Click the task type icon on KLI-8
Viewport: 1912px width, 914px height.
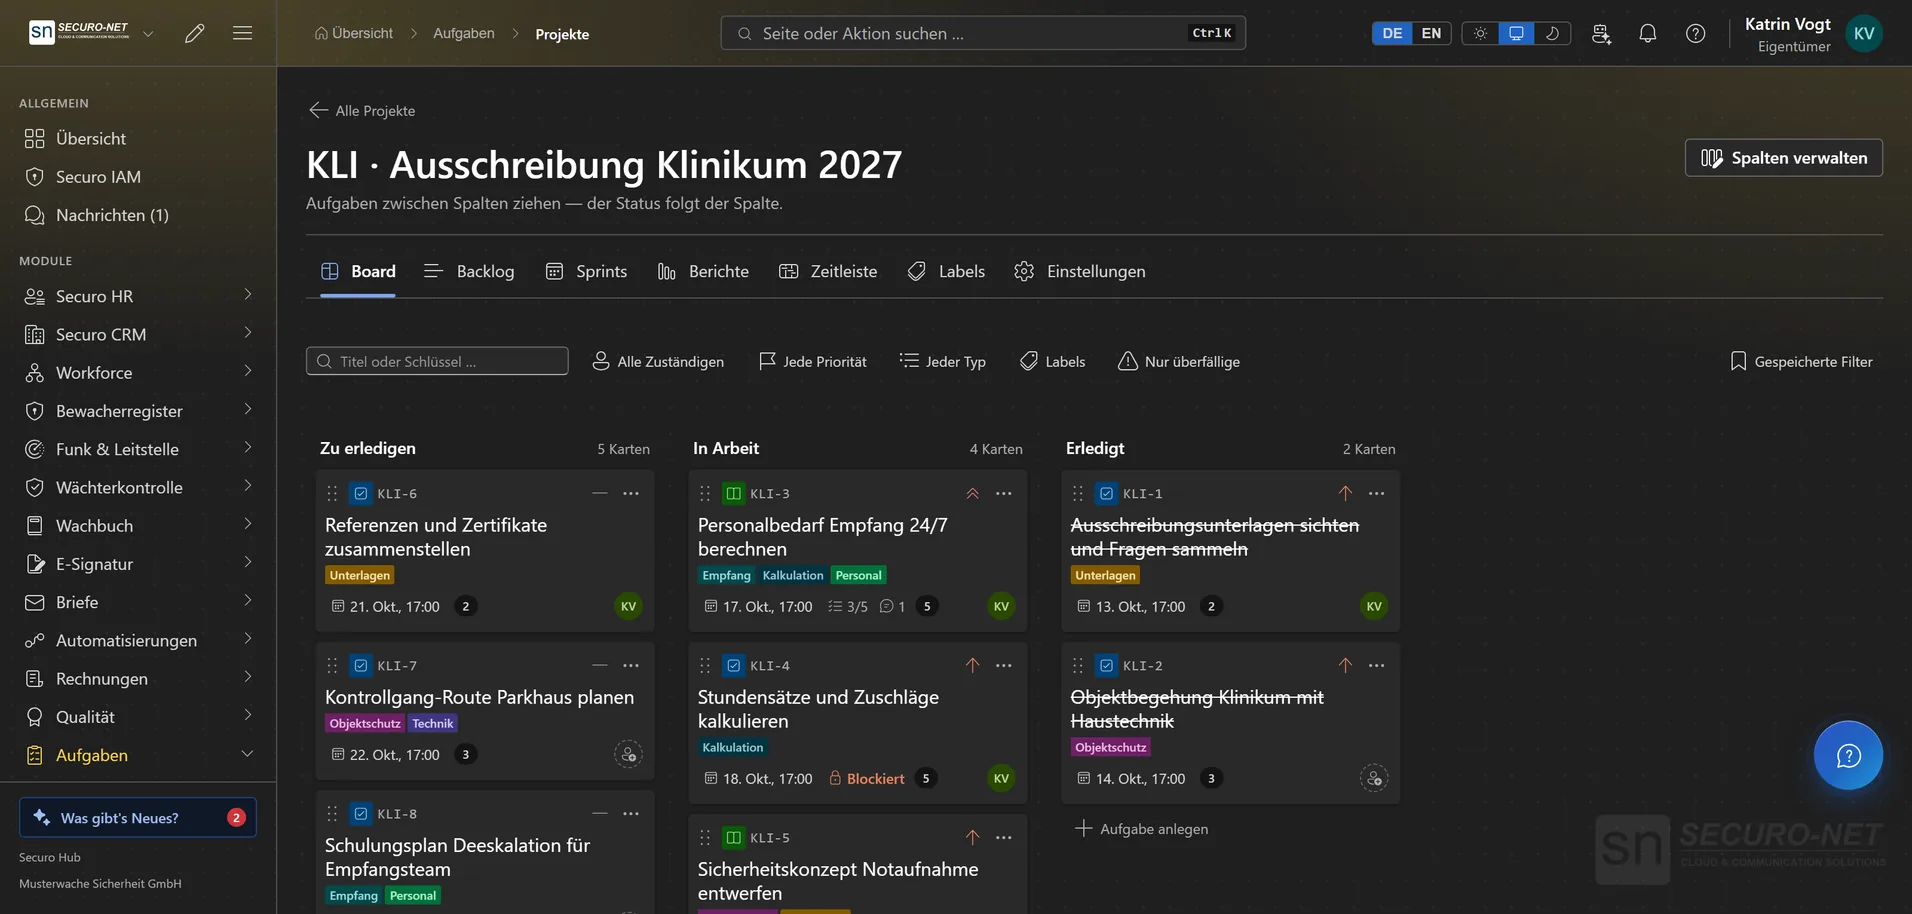click(361, 813)
